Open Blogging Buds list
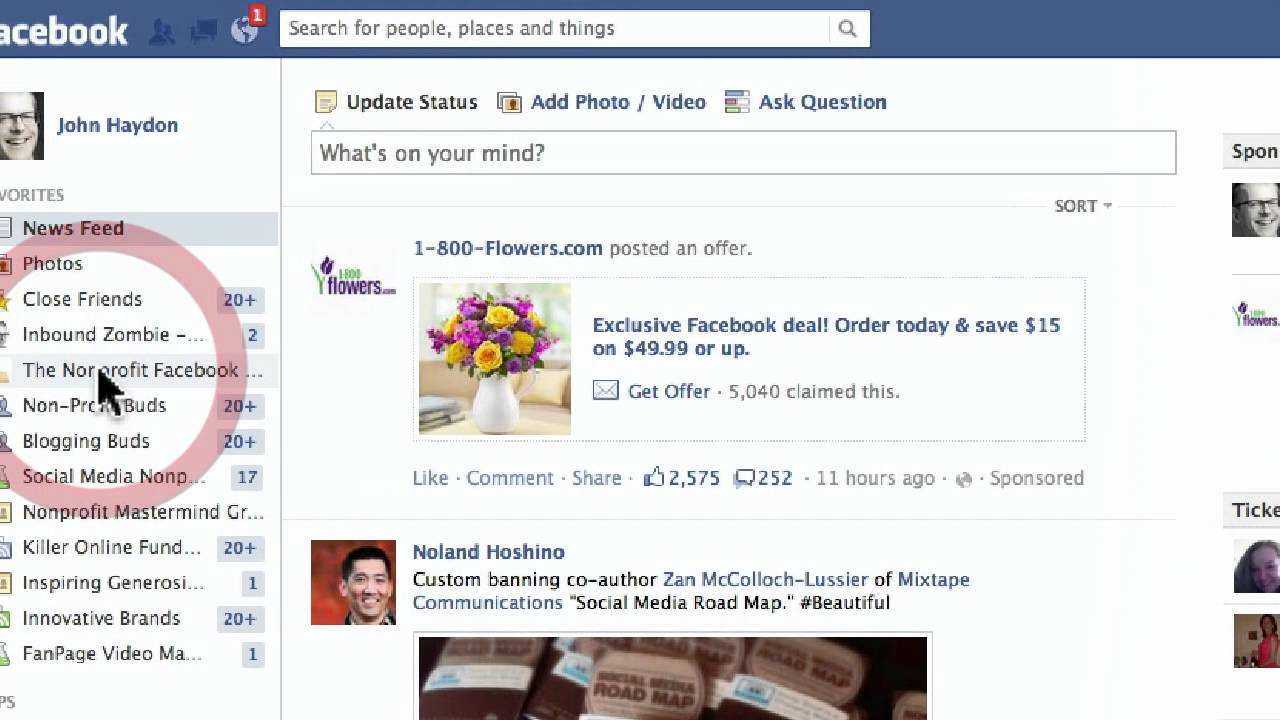The width and height of the screenshot is (1280, 720). pyautogui.click(x=86, y=441)
